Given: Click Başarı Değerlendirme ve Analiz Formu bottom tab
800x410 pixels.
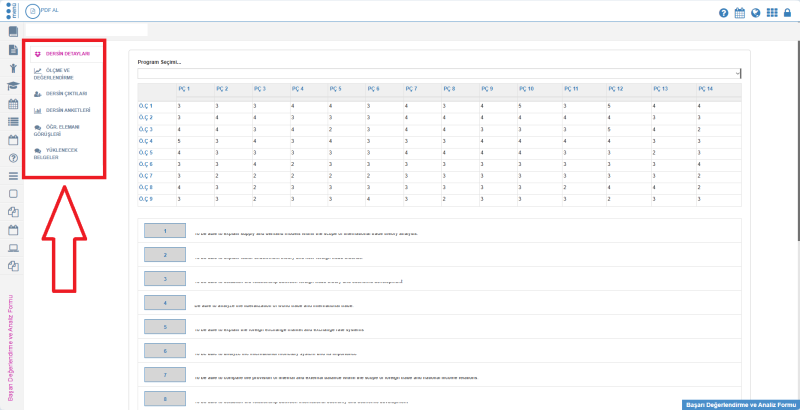Looking at the screenshot, I should coord(739,404).
